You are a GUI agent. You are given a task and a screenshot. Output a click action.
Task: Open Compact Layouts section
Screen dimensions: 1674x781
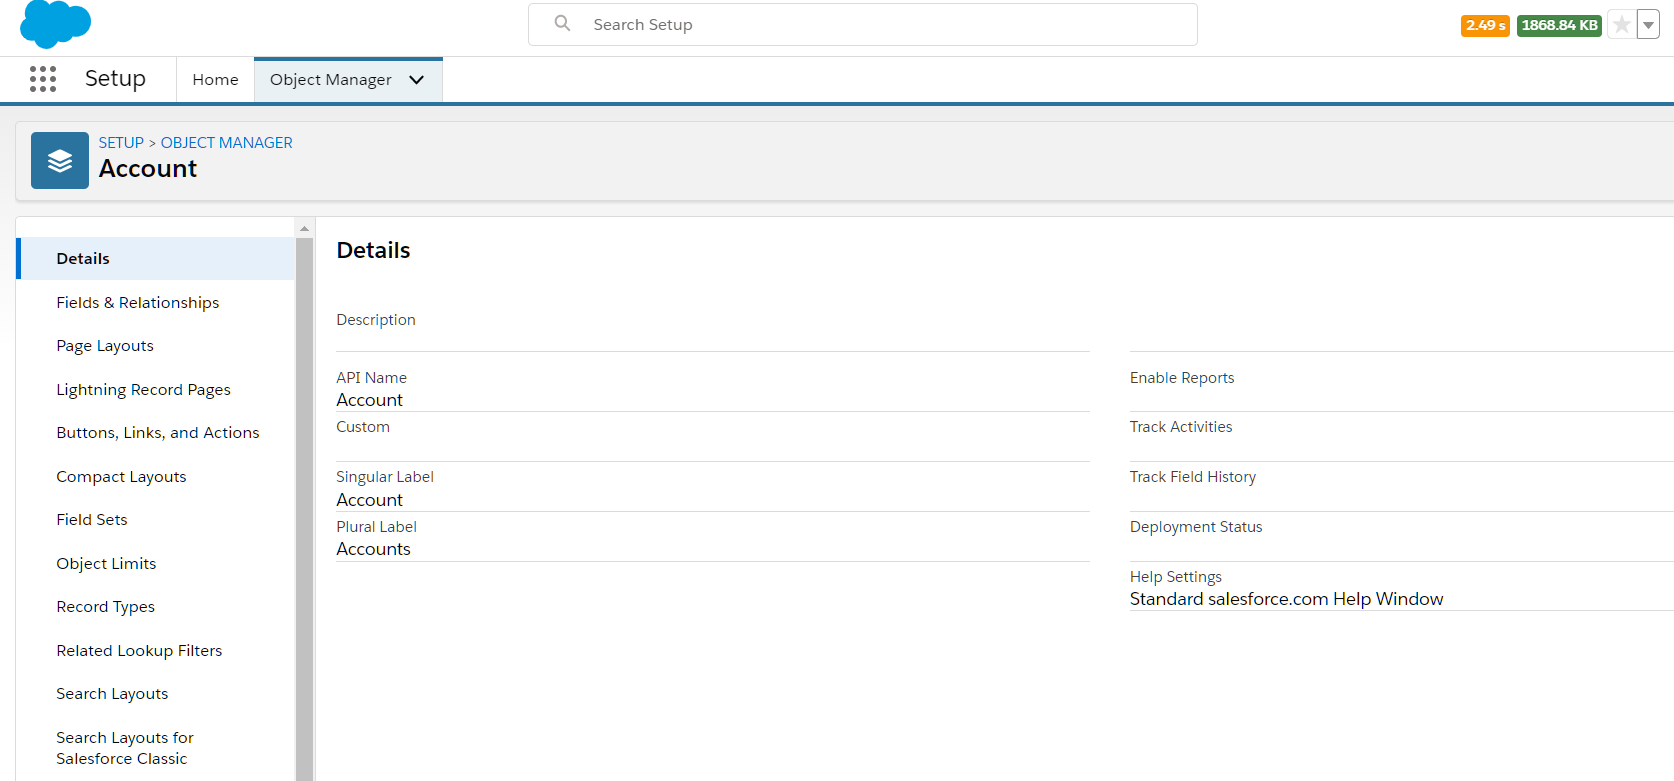pos(121,477)
